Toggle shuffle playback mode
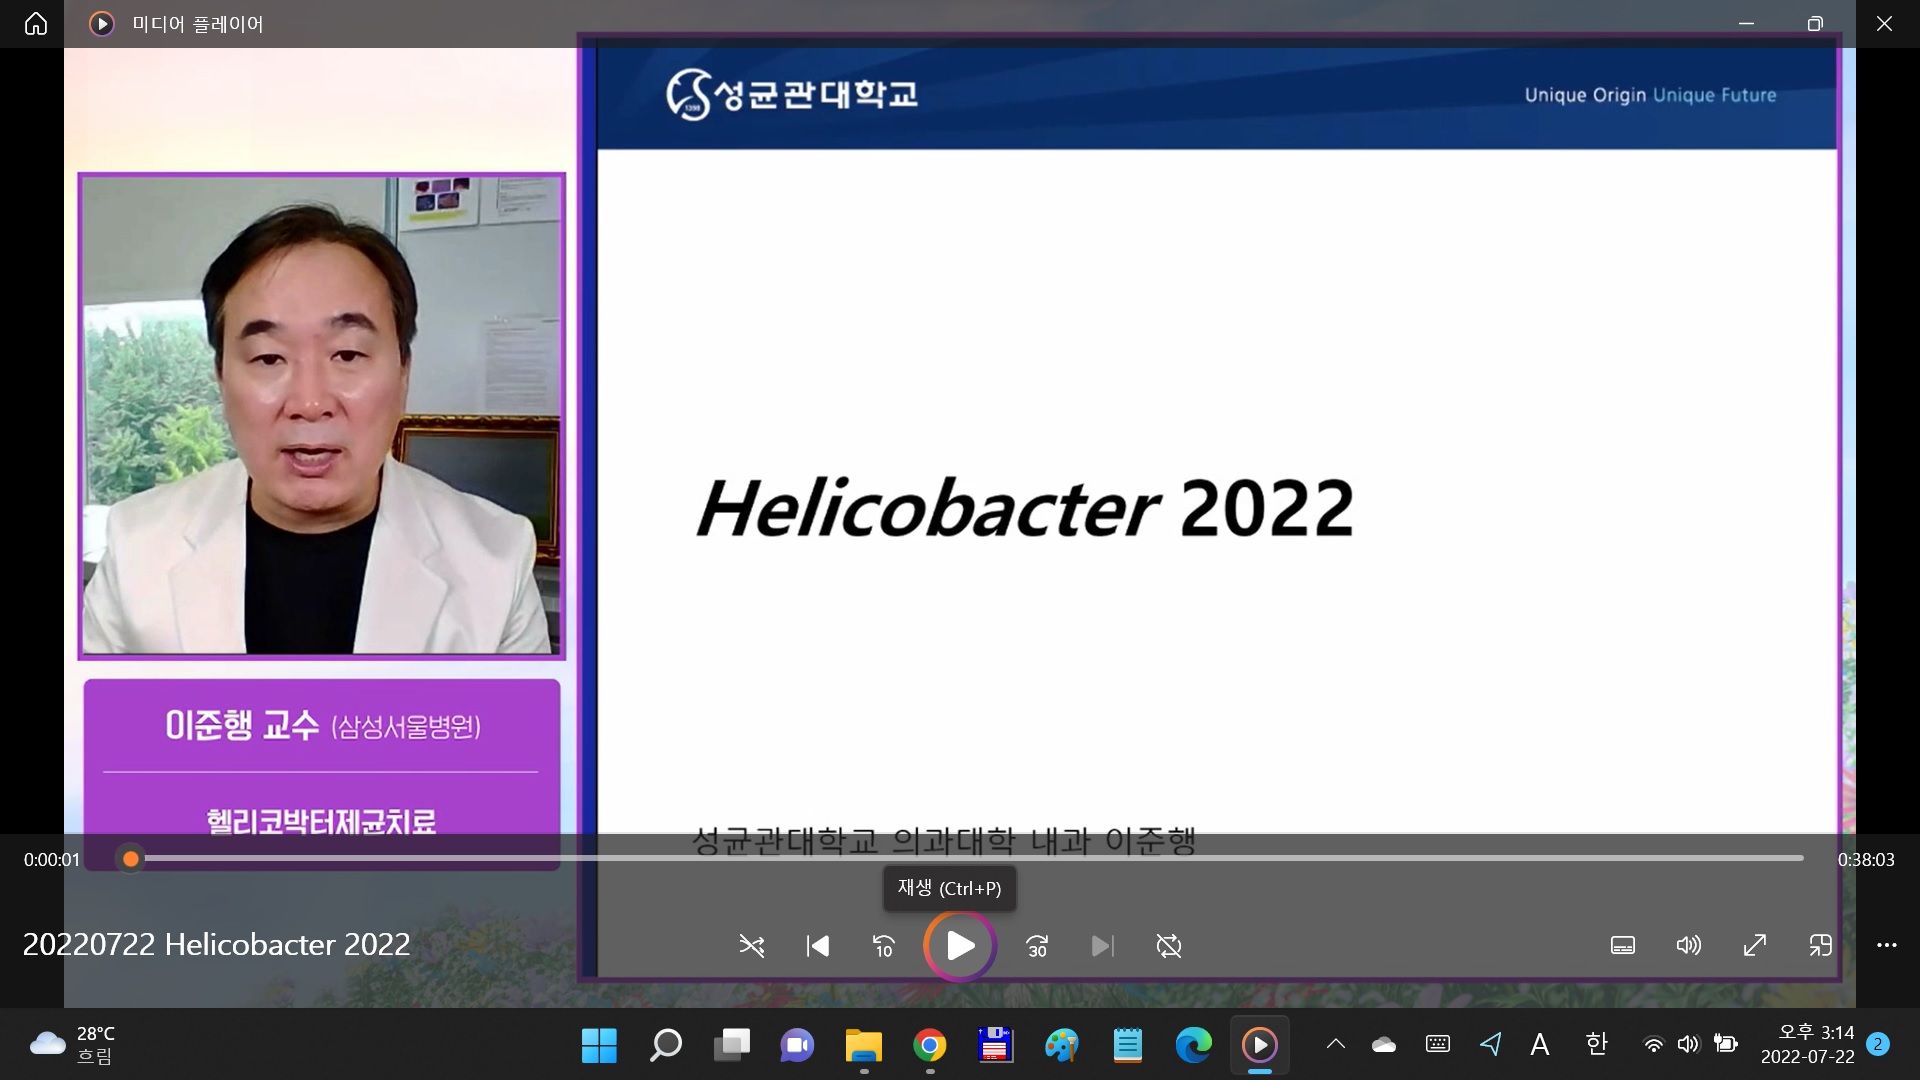Image resolution: width=1920 pixels, height=1080 pixels. [751, 945]
